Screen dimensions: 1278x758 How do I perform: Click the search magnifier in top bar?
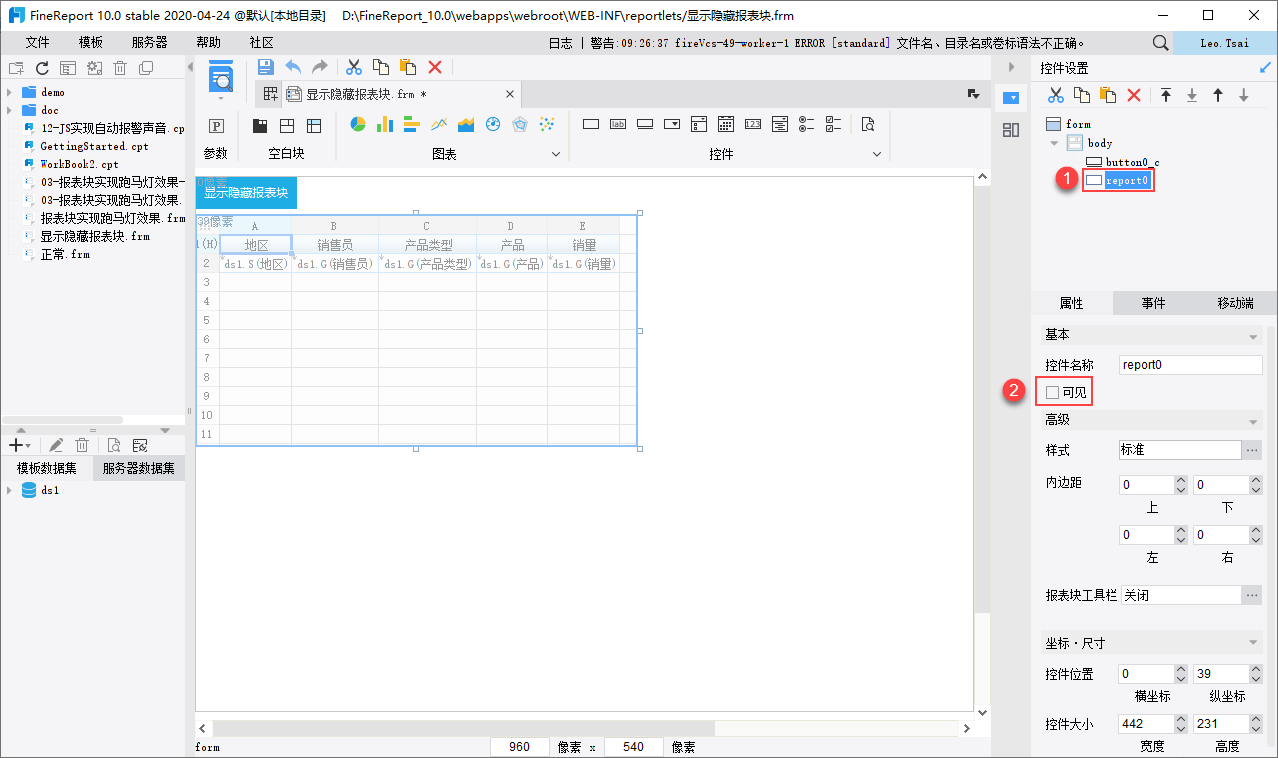click(x=1160, y=43)
